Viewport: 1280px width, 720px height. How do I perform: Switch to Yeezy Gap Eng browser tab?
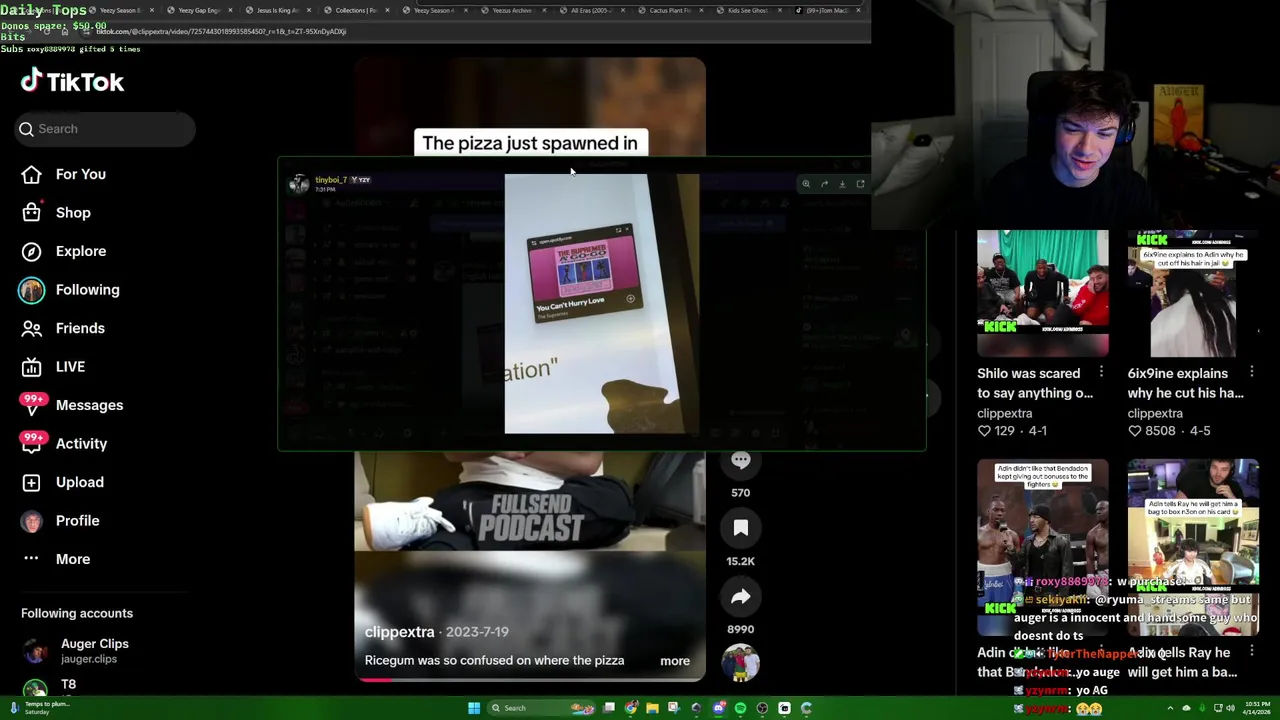pyautogui.click(x=199, y=10)
